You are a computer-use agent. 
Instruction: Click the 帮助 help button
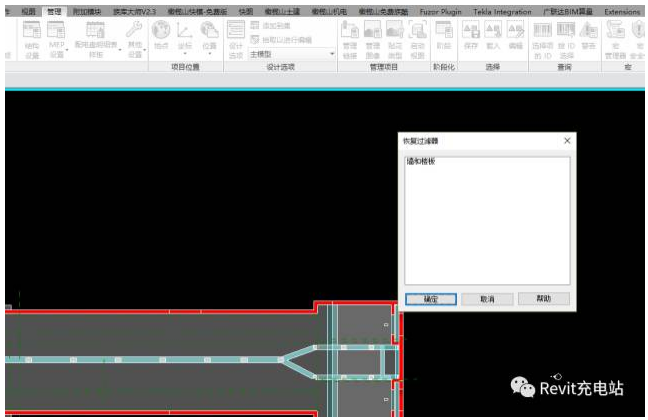pyautogui.click(x=543, y=298)
